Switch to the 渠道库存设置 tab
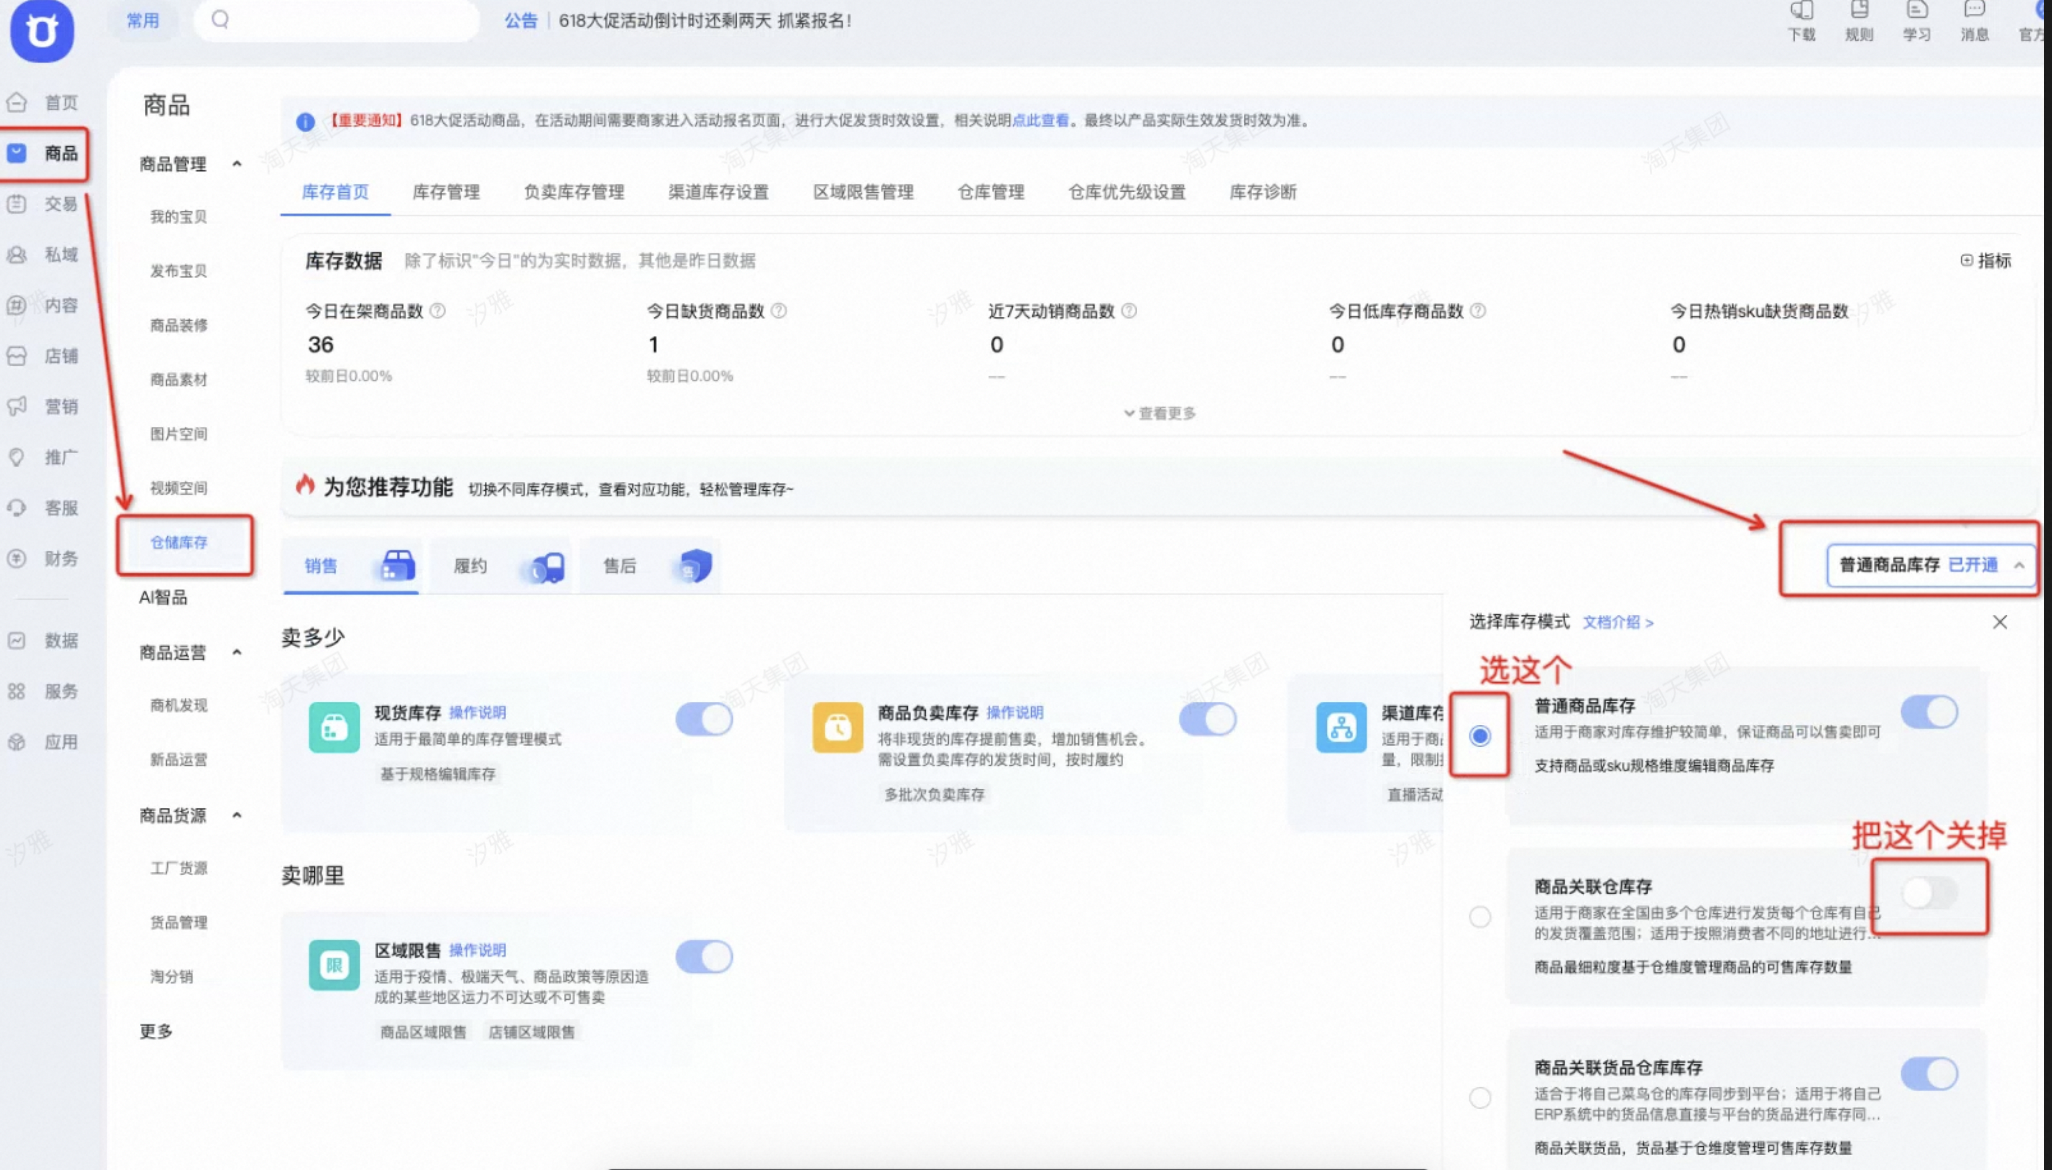 tap(718, 192)
